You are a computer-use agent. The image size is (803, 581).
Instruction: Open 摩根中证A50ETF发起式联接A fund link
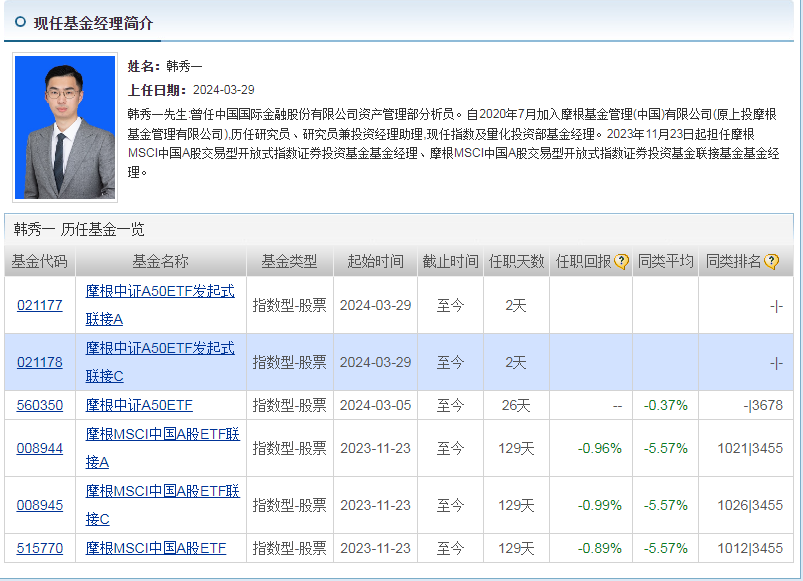coord(160,305)
